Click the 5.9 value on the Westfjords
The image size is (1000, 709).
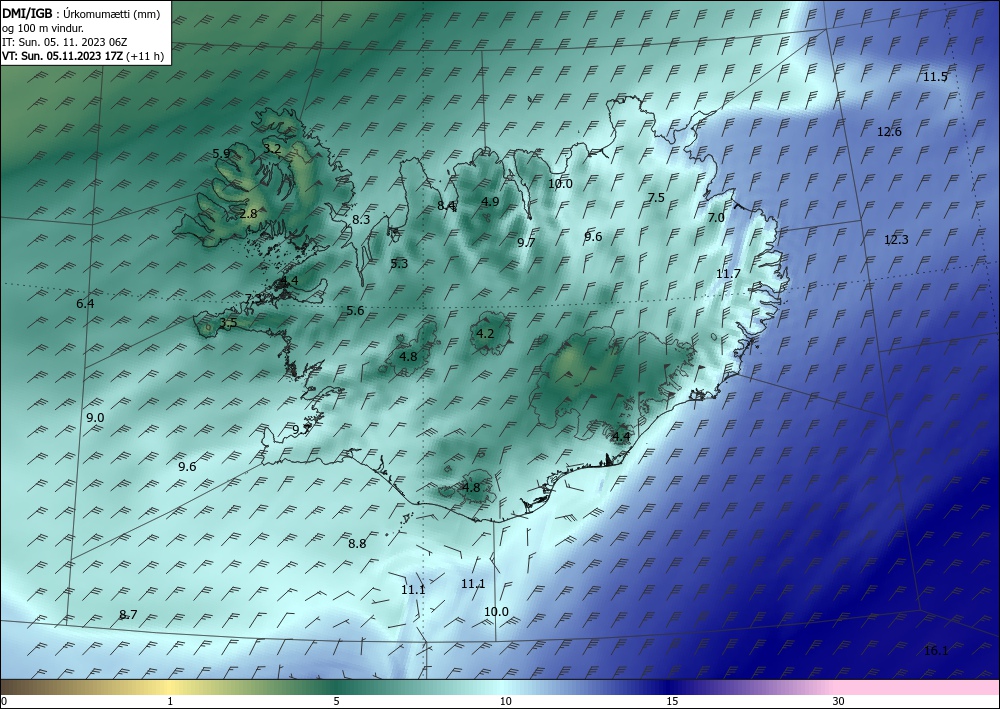pyautogui.click(x=221, y=153)
